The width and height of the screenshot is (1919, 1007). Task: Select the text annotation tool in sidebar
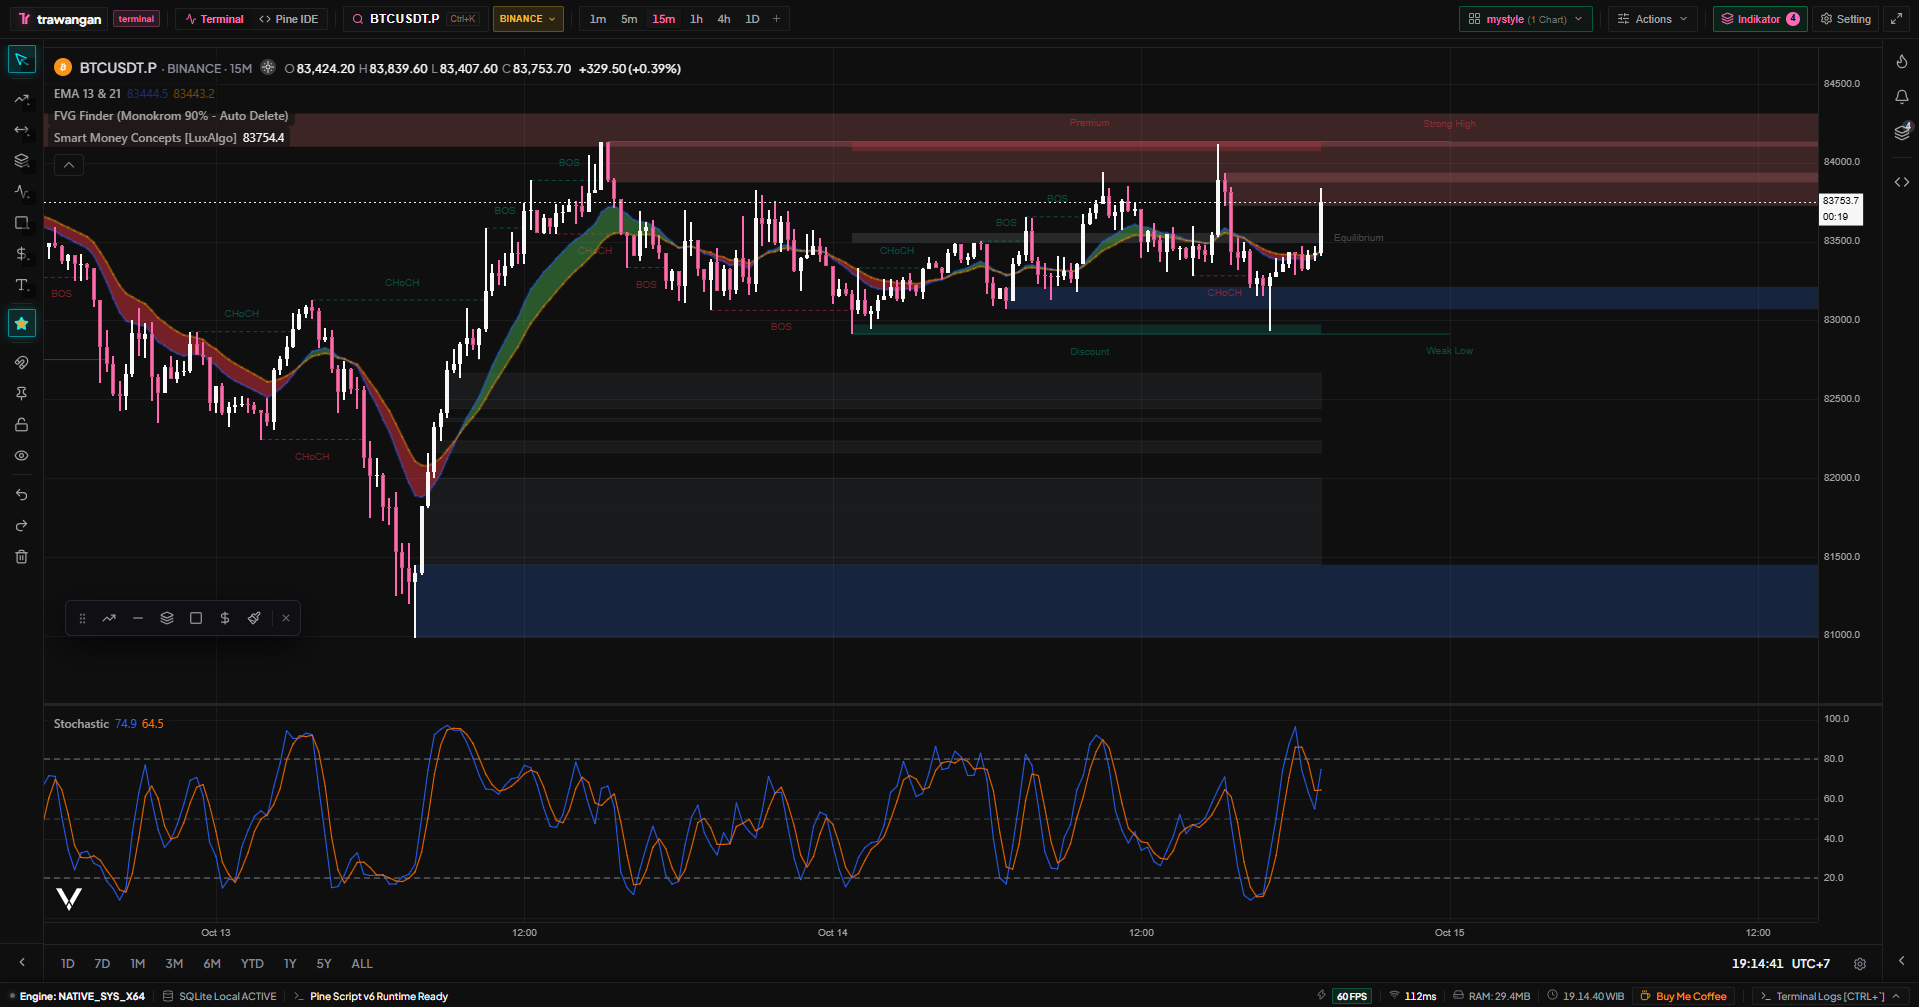[x=21, y=285]
